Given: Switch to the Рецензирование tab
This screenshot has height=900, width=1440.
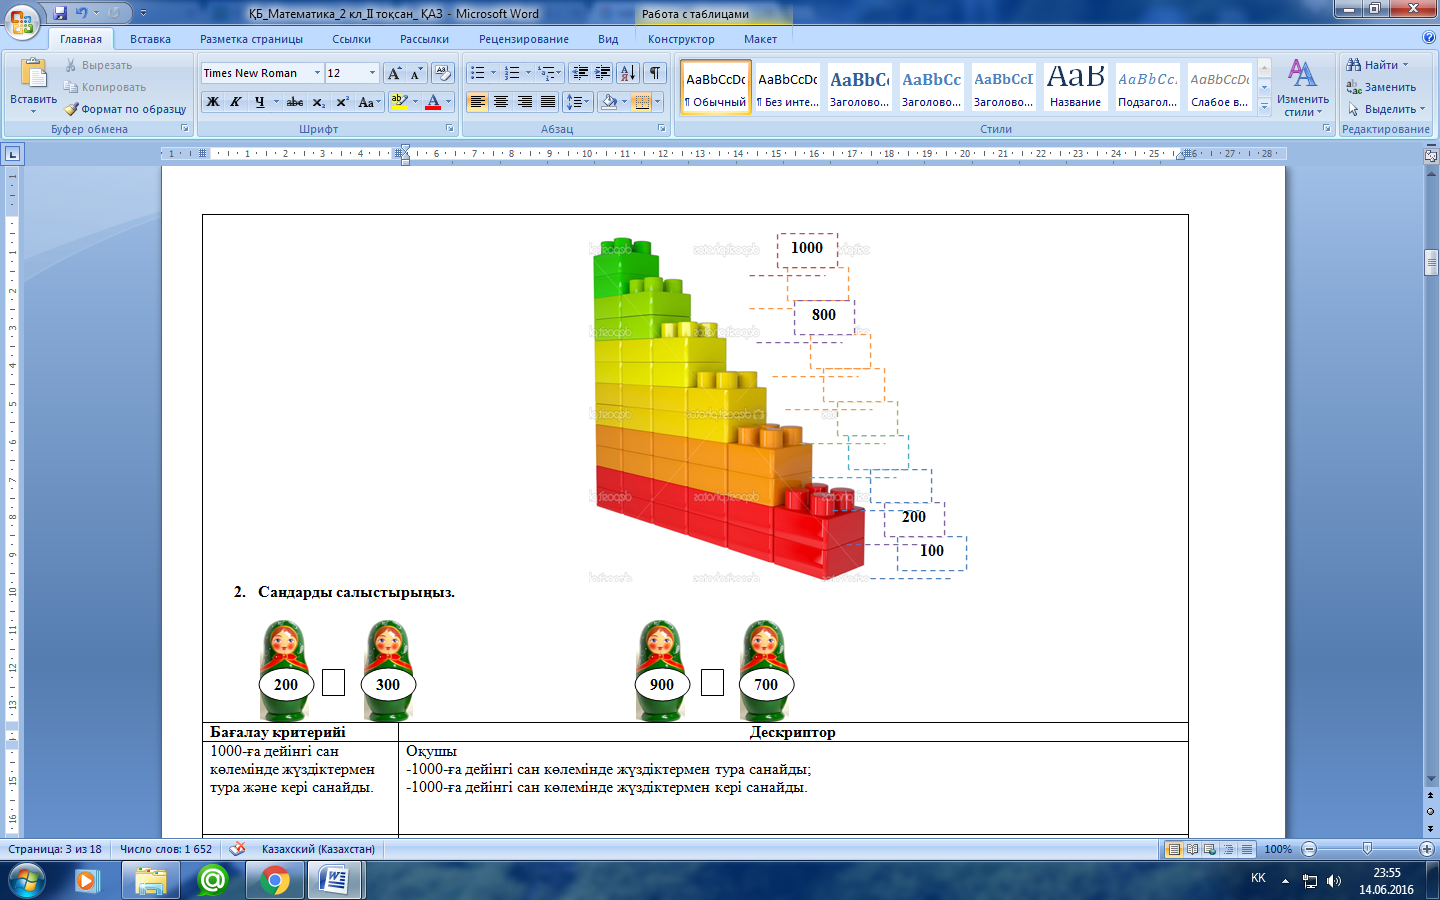Looking at the screenshot, I should click(x=524, y=39).
